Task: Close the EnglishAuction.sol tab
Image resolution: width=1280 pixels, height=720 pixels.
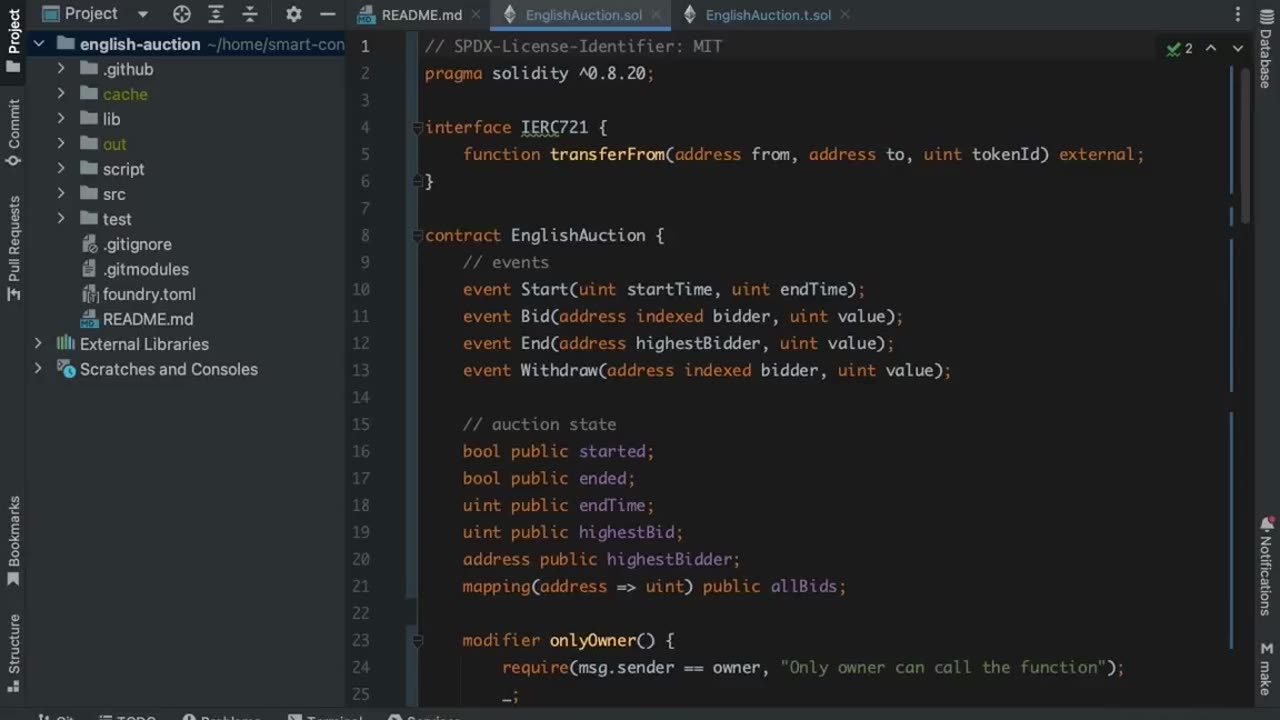Action: pyautogui.click(x=656, y=15)
